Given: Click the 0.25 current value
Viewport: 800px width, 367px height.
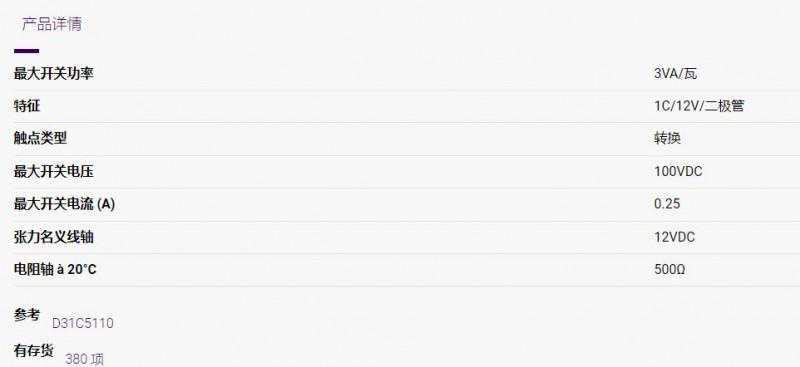Looking at the screenshot, I should 667,204.
